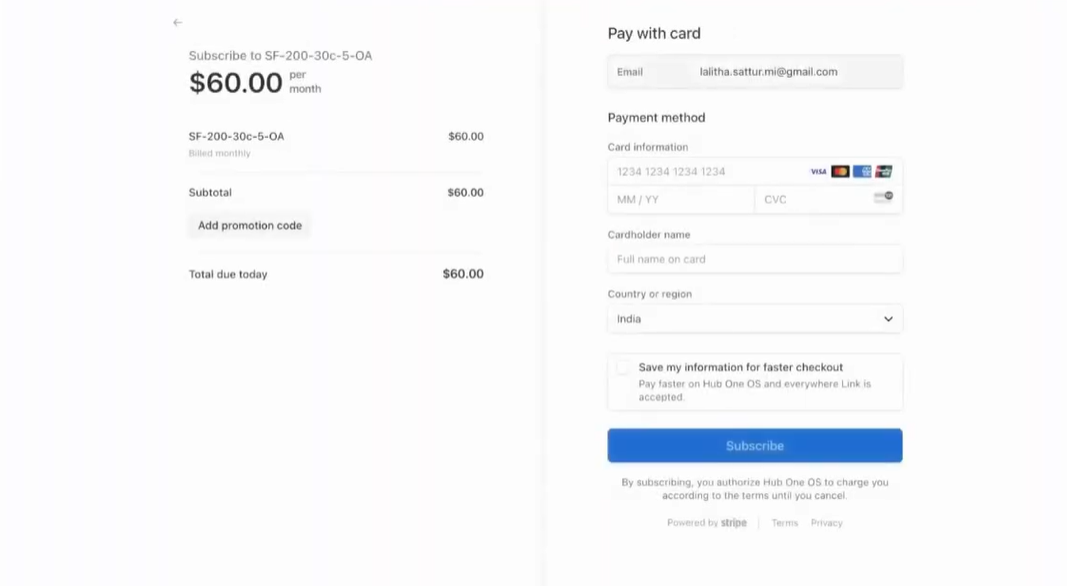Click the chevron arrow beside India

(x=888, y=319)
